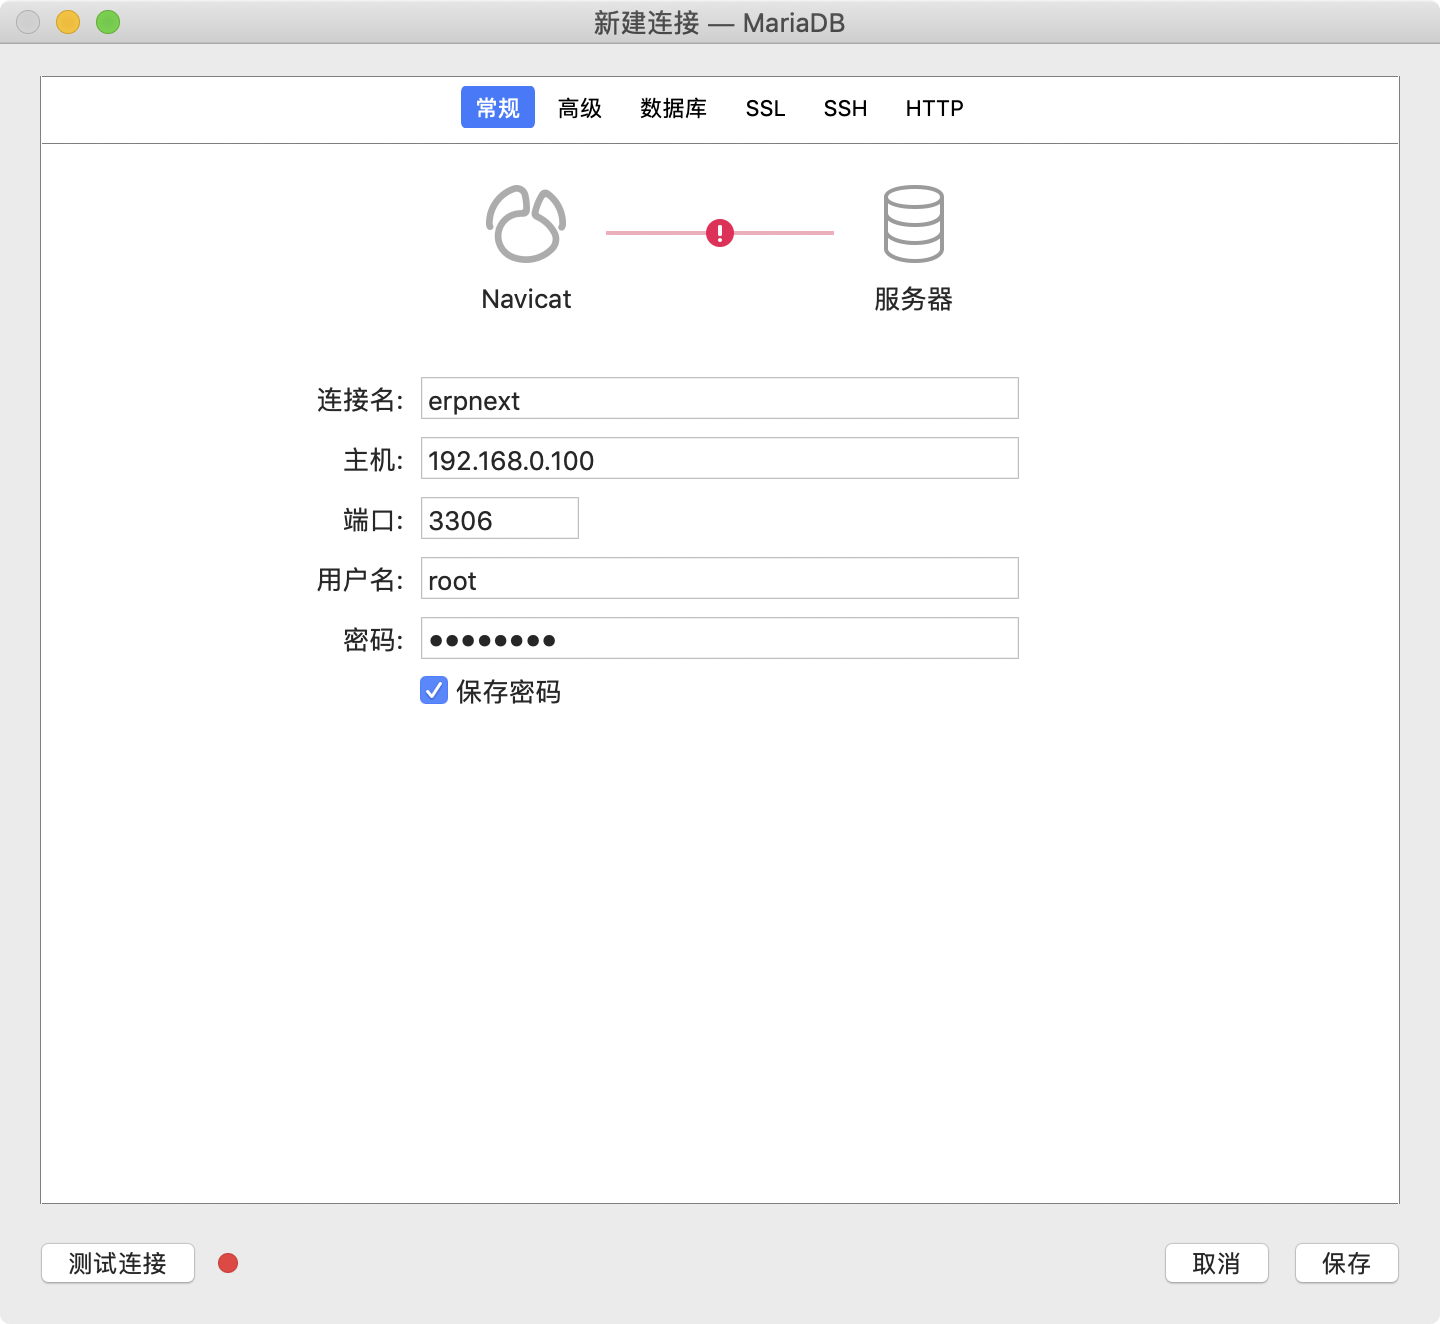Image resolution: width=1440 pixels, height=1324 pixels.
Task: Click the red status dot beside 测试连接
Action: pos(228,1263)
